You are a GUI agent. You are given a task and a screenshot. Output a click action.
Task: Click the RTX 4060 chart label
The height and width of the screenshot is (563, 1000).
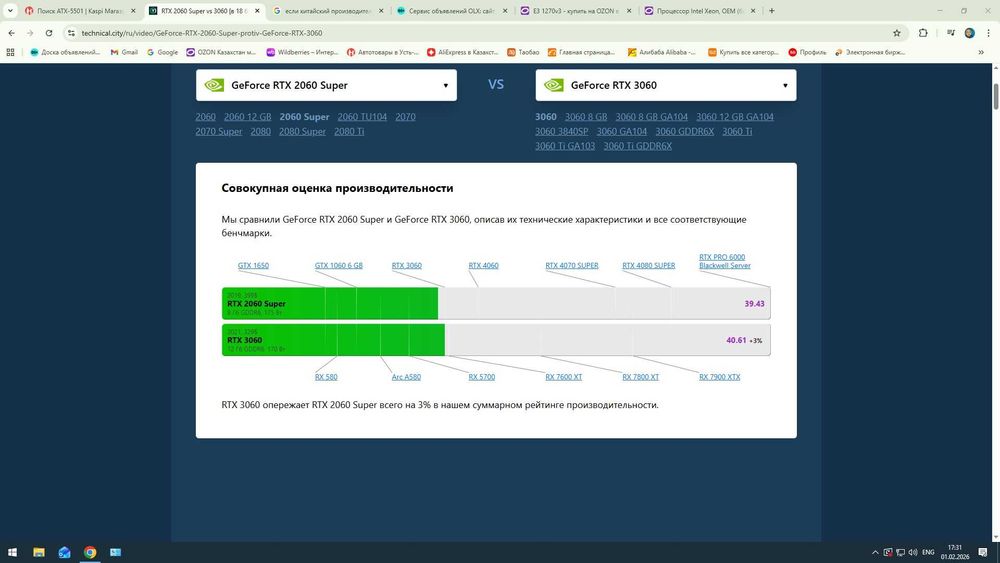[483, 265]
